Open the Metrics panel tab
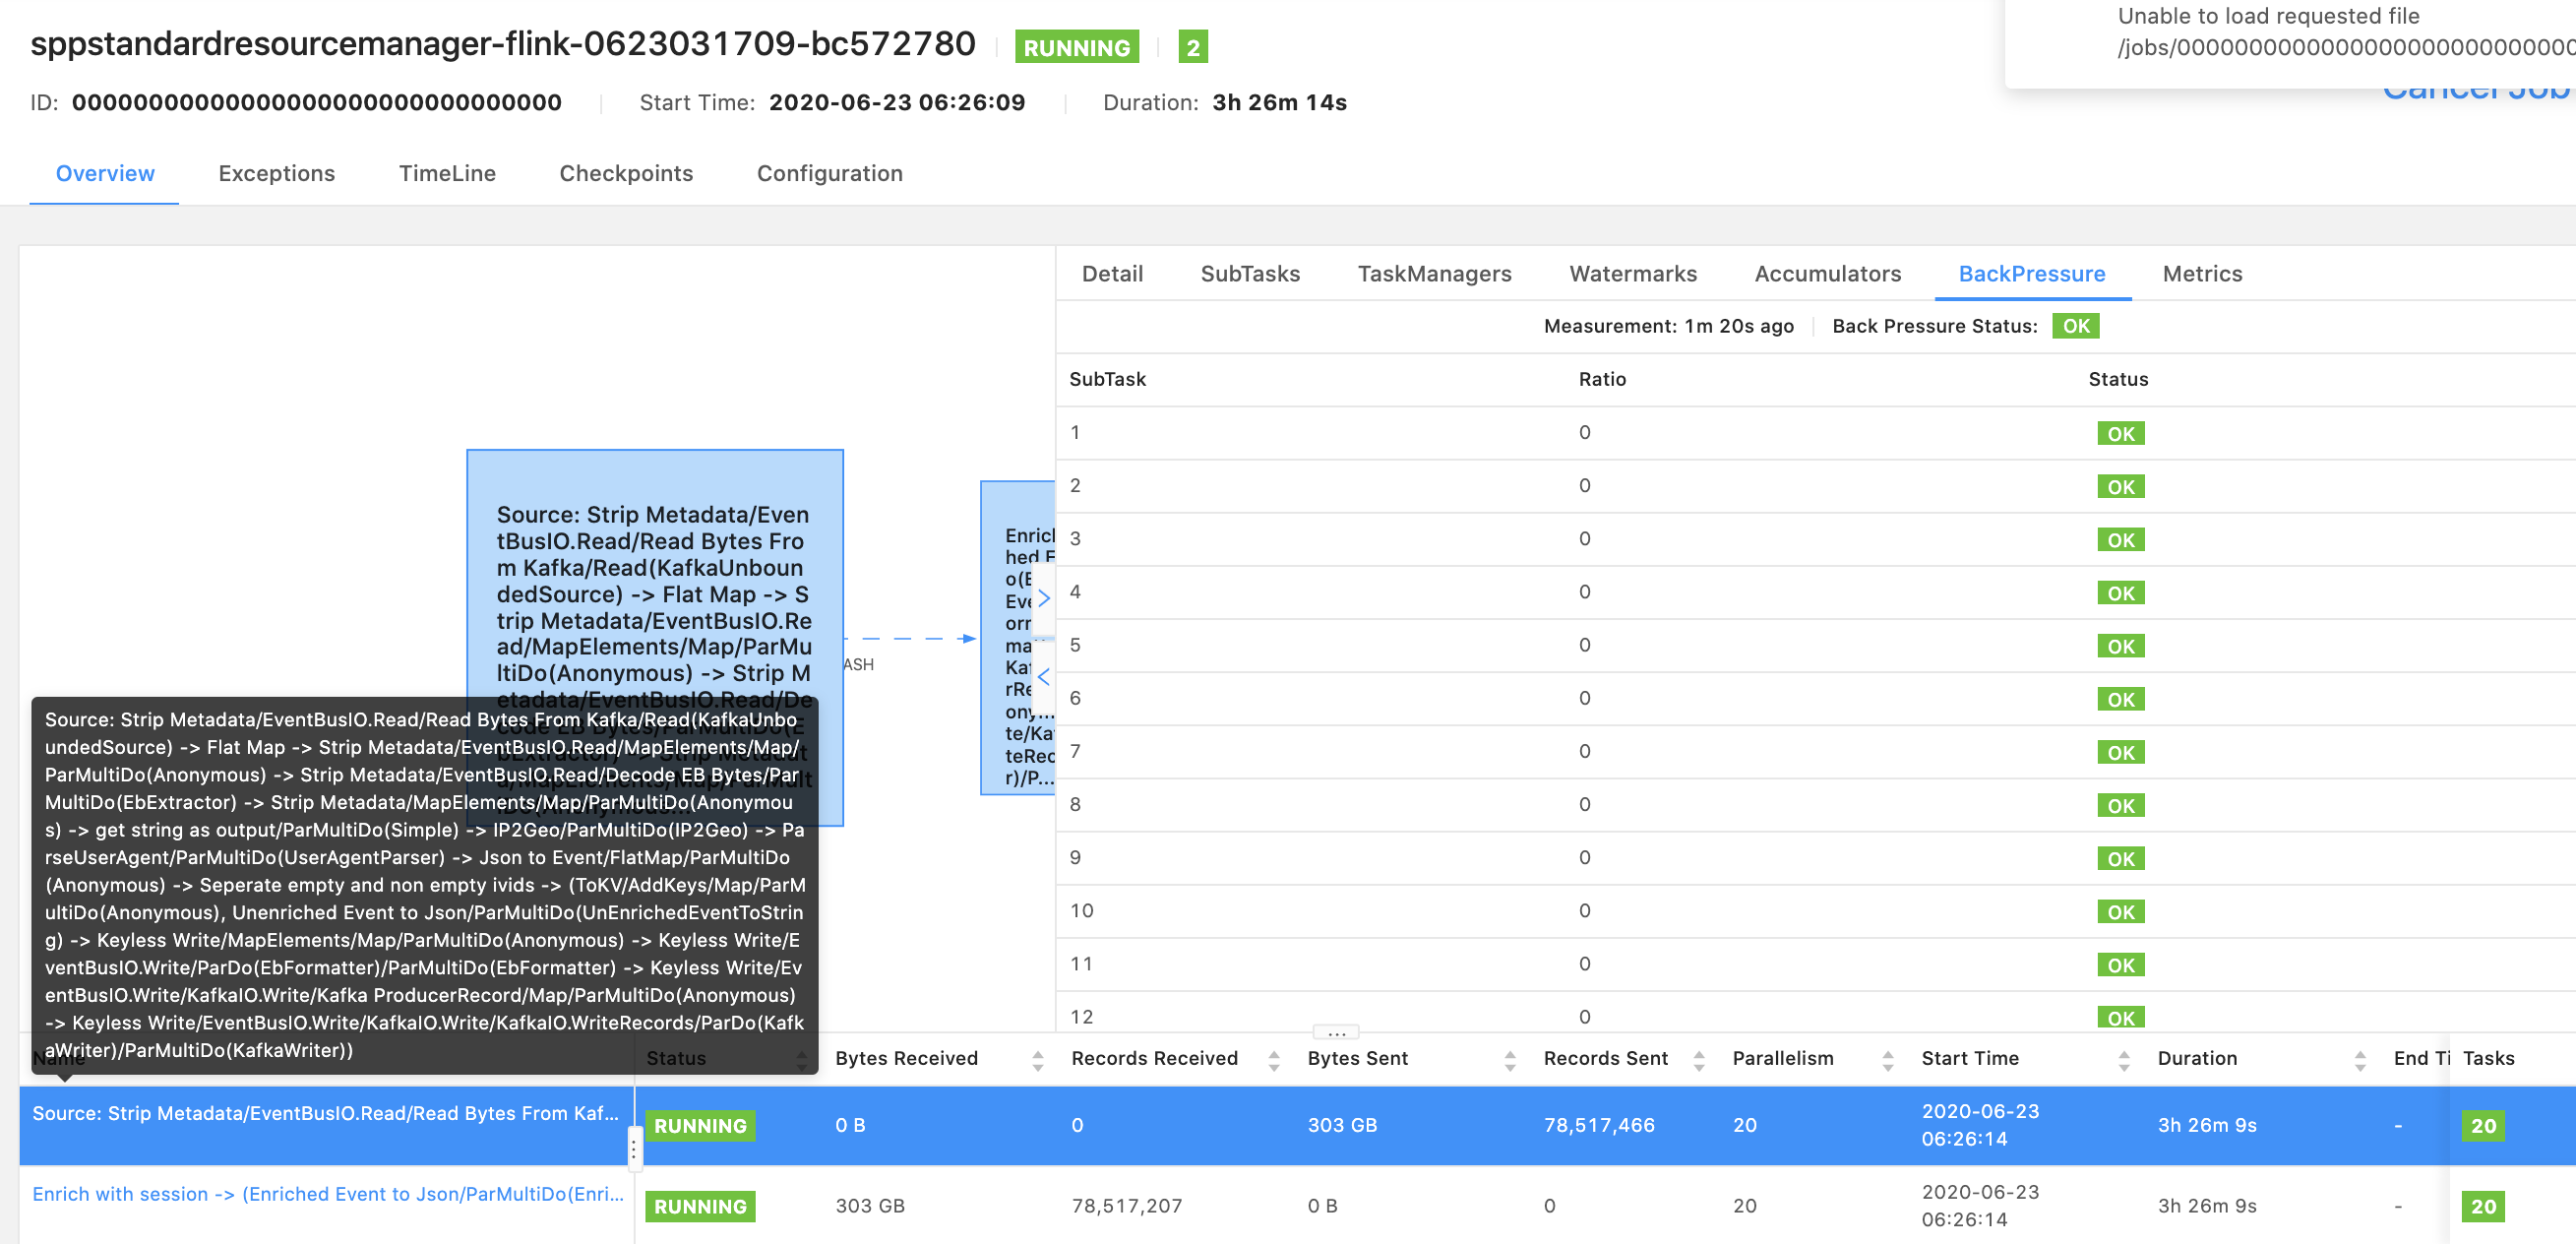This screenshot has height=1244, width=2576. (2201, 274)
